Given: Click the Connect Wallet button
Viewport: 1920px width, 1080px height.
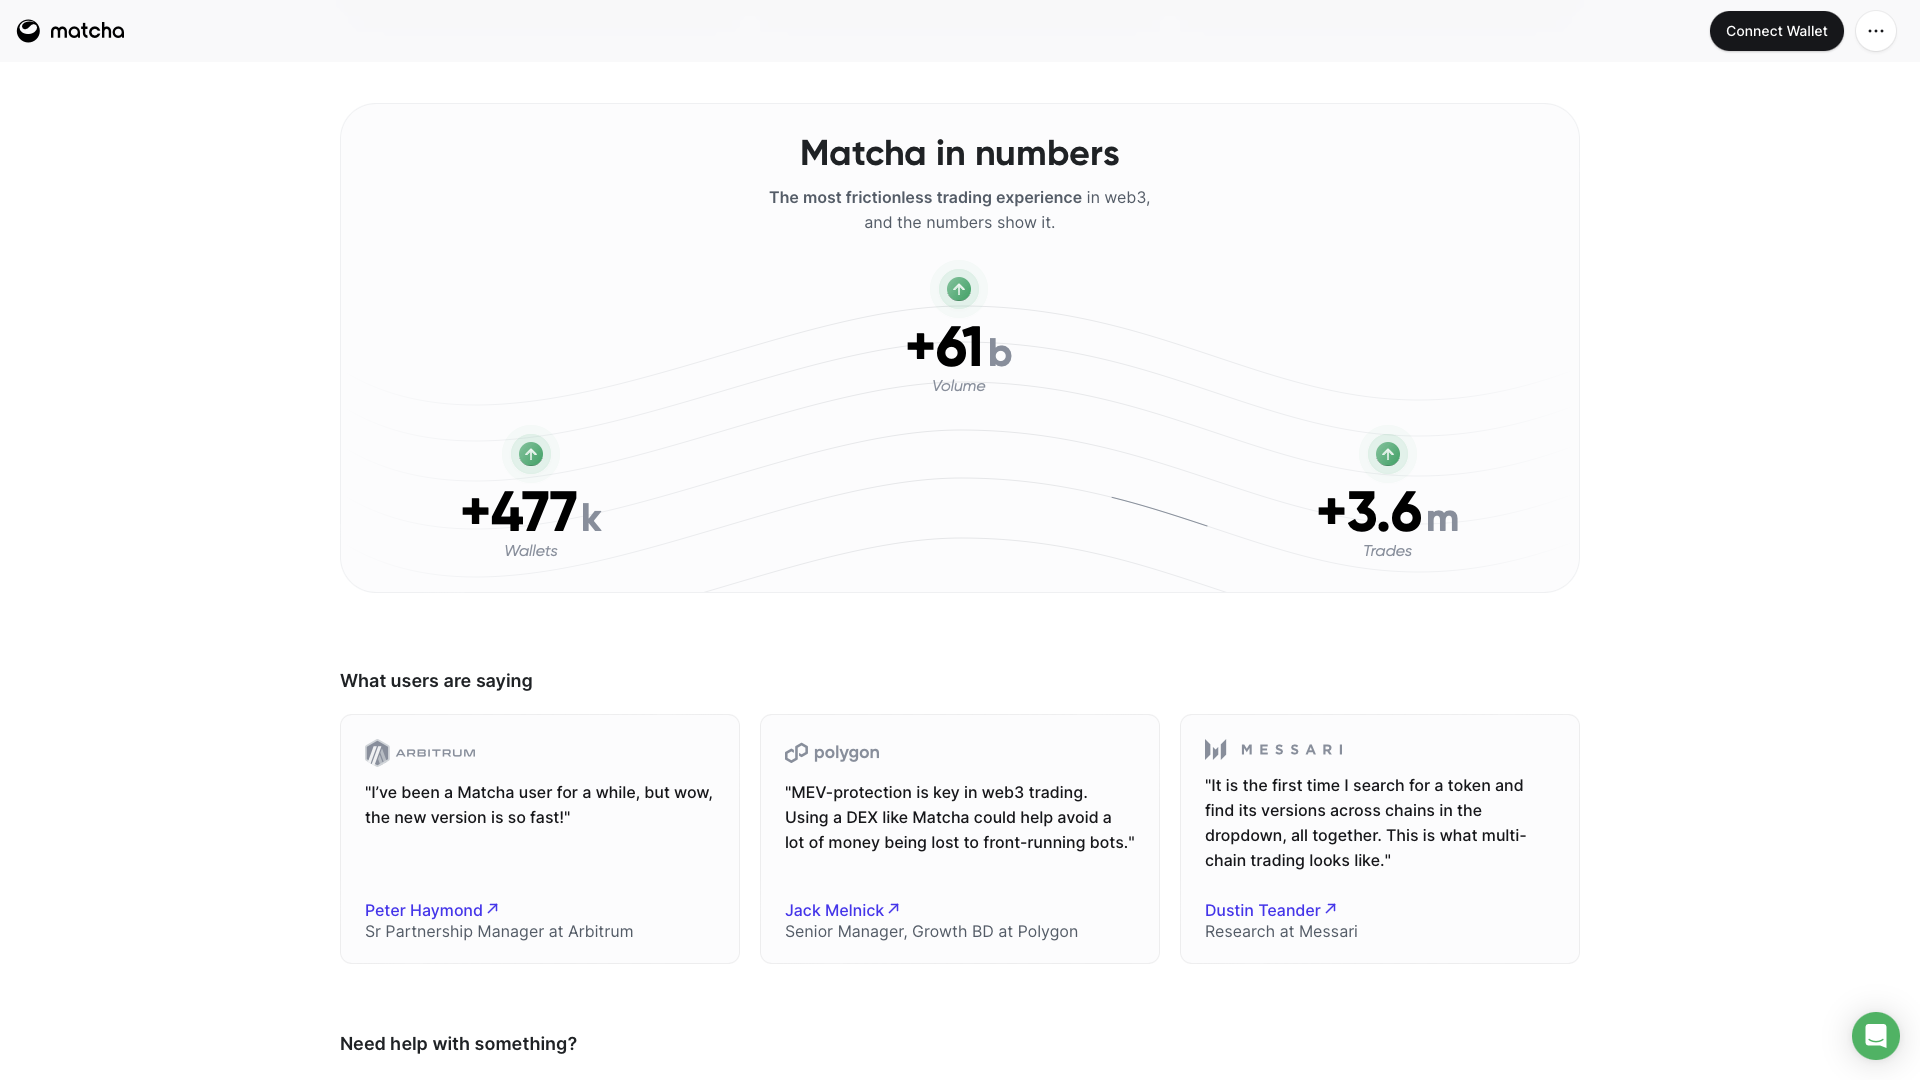Looking at the screenshot, I should [1776, 31].
